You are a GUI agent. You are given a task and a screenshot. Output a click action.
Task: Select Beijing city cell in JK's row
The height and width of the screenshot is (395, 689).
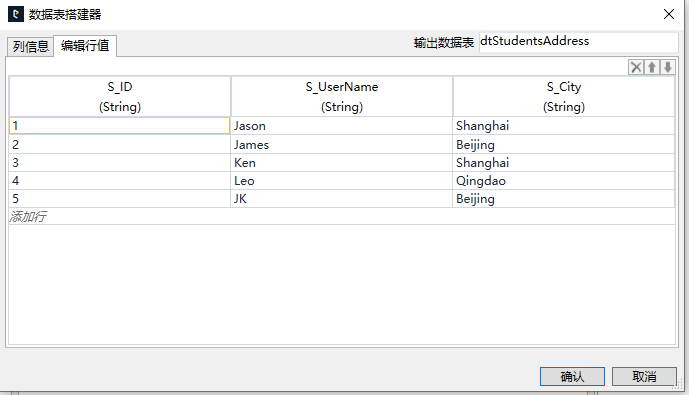(564, 199)
